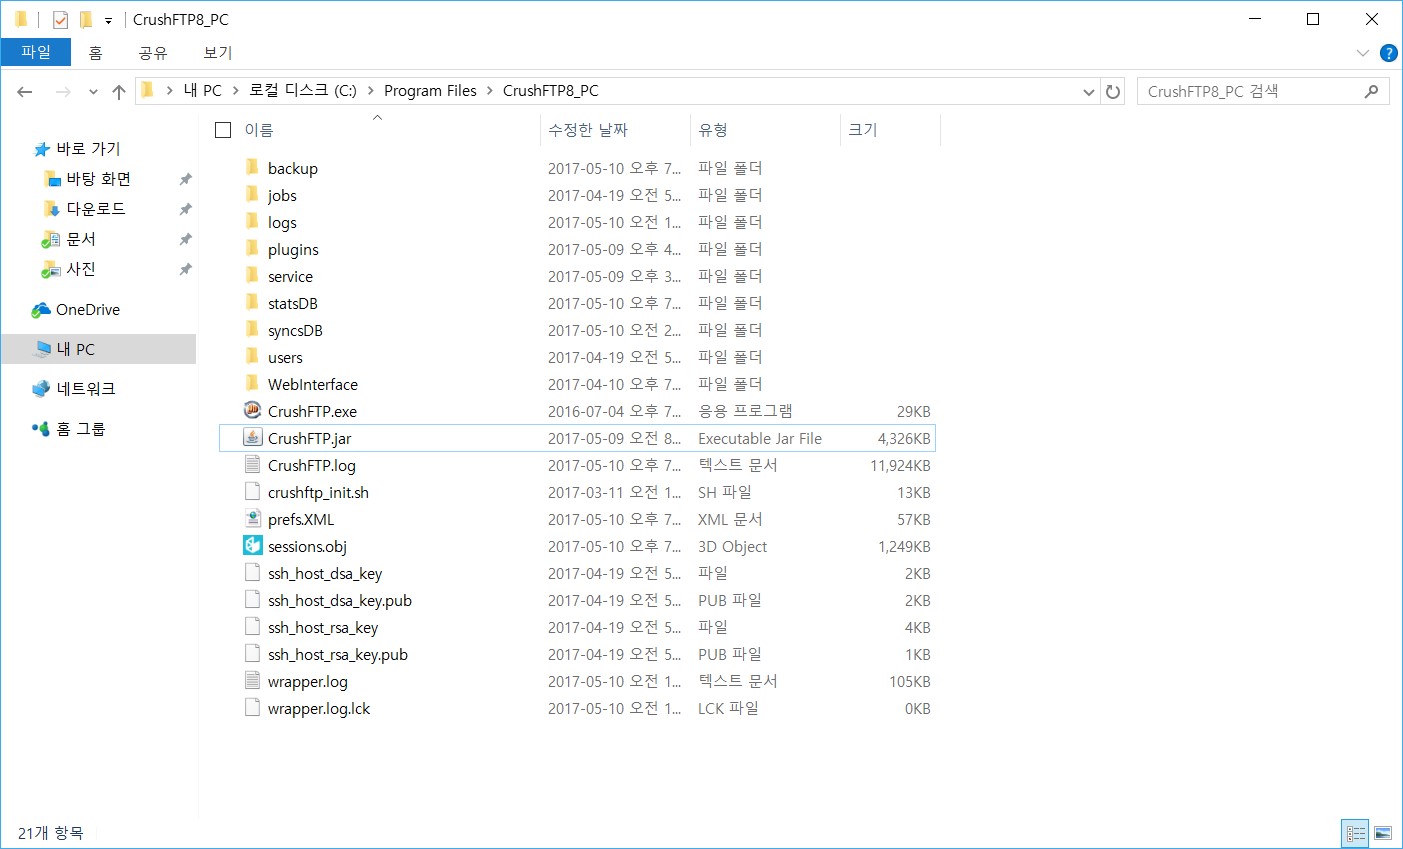Click the search magnifier icon
The height and width of the screenshot is (849, 1403).
[1371, 91]
